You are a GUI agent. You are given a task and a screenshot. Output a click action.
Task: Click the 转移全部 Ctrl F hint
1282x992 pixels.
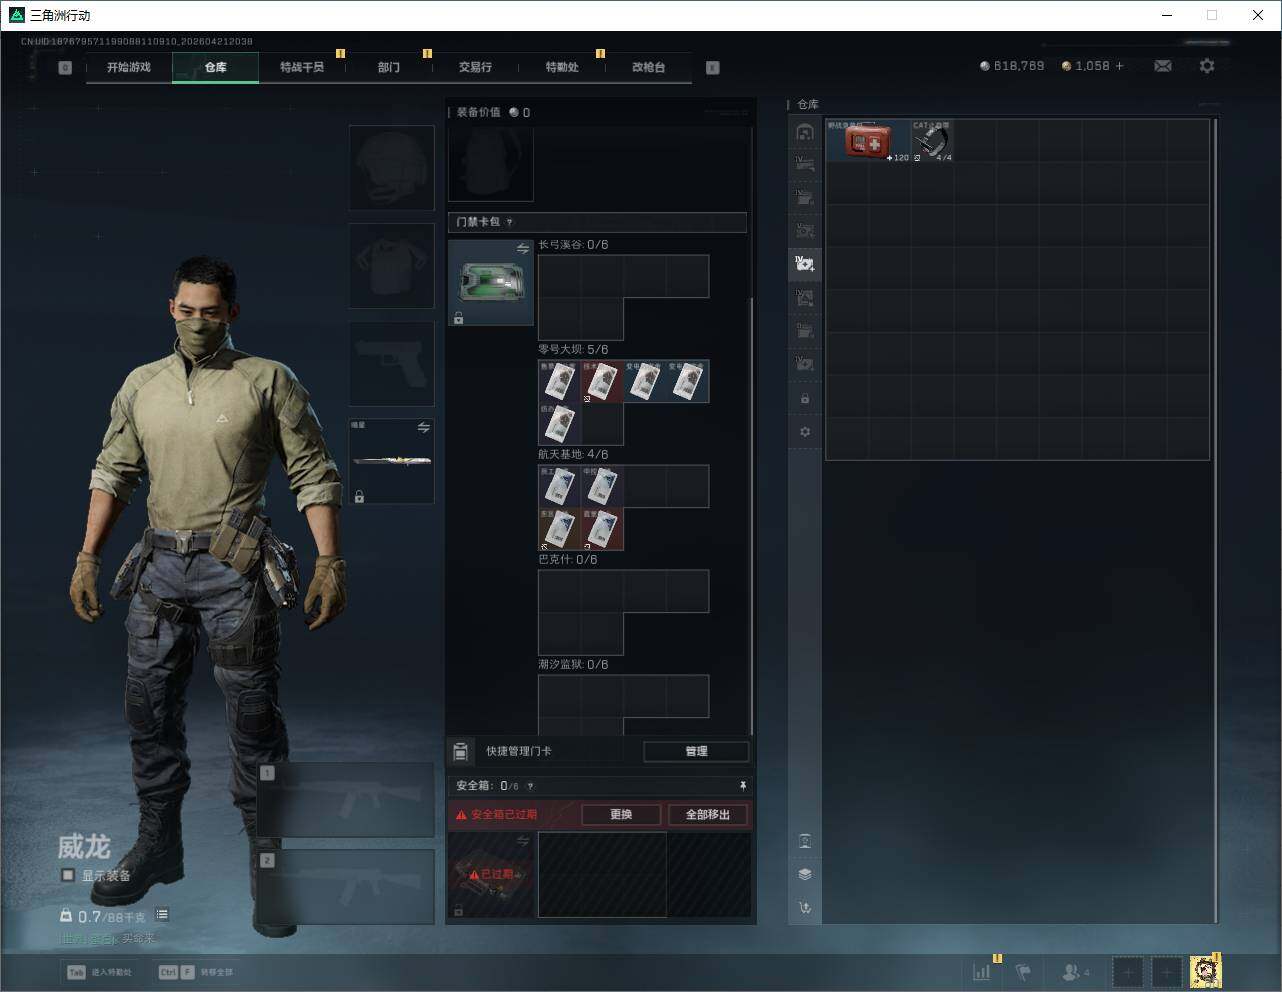(x=196, y=972)
